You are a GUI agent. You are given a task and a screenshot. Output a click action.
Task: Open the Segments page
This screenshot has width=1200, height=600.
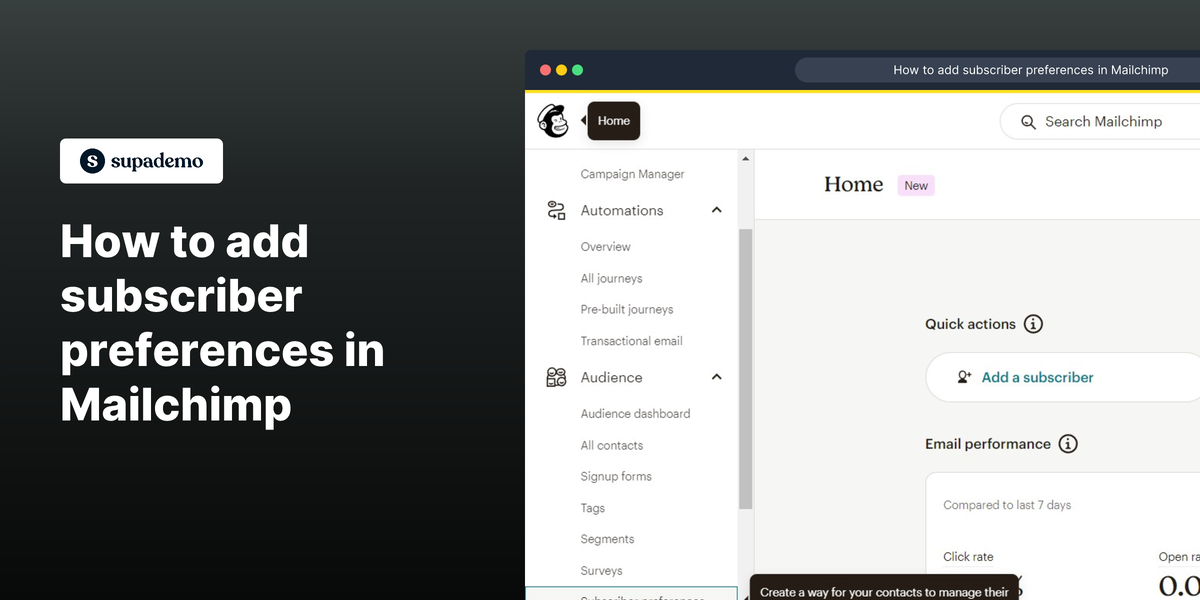tap(607, 539)
